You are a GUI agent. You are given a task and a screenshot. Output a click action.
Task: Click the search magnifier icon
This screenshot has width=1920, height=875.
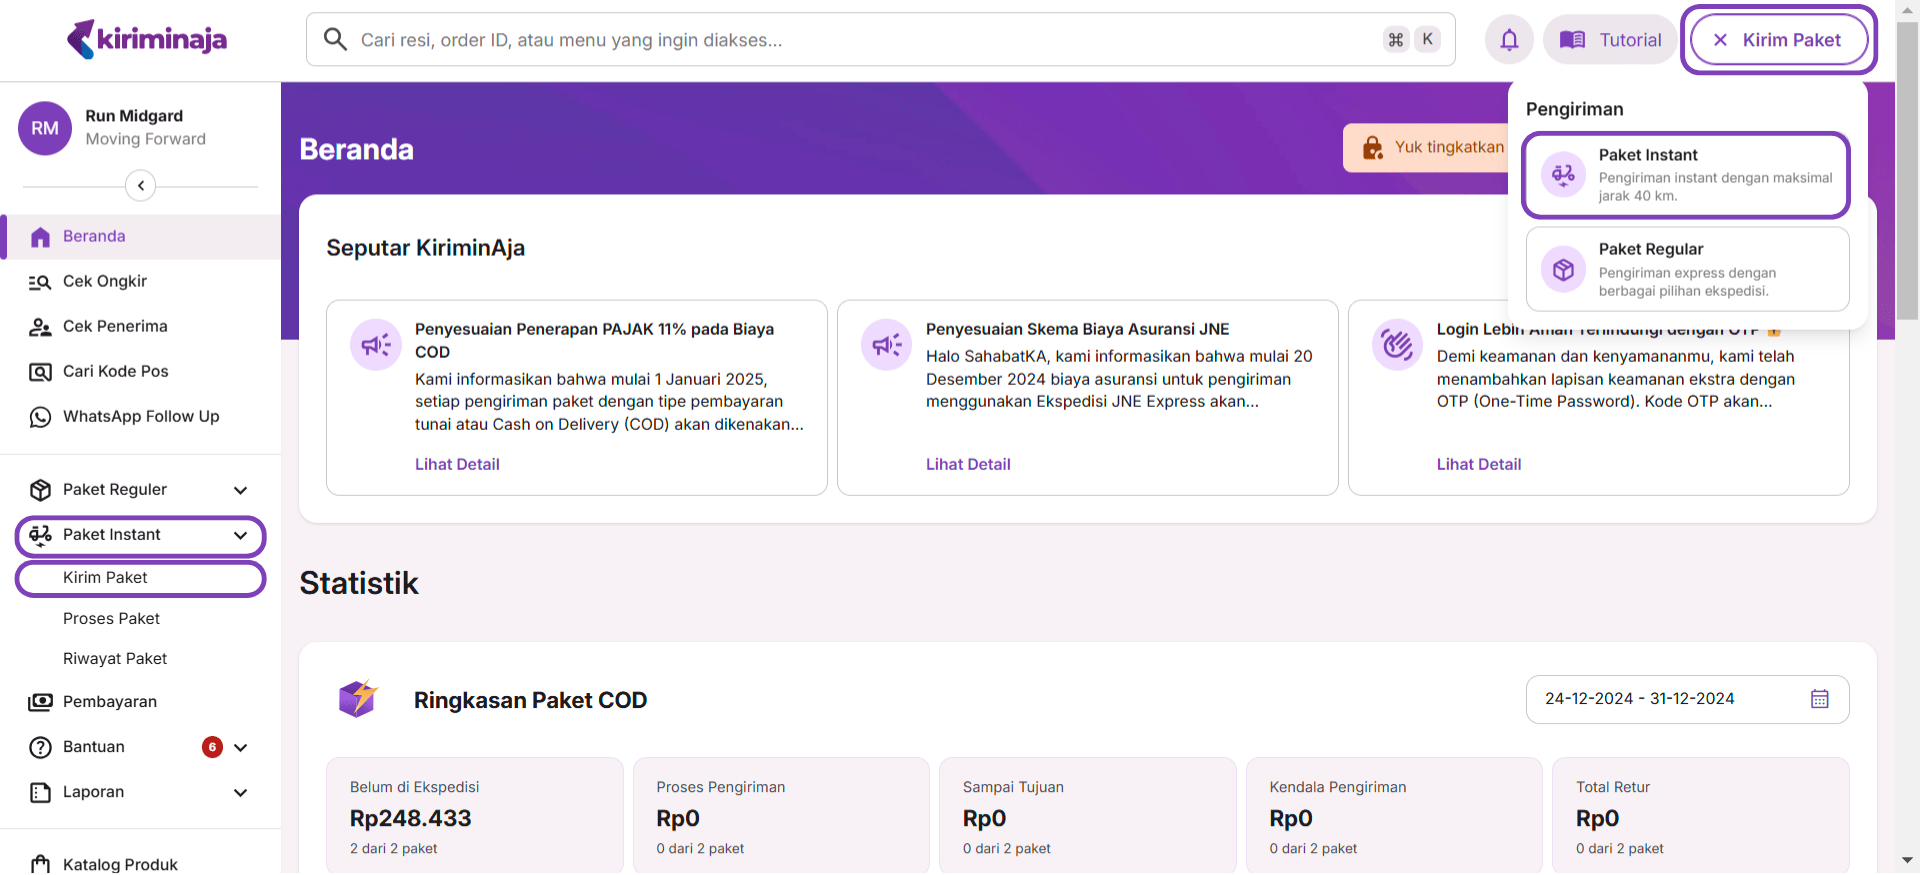tap(335, 40)
